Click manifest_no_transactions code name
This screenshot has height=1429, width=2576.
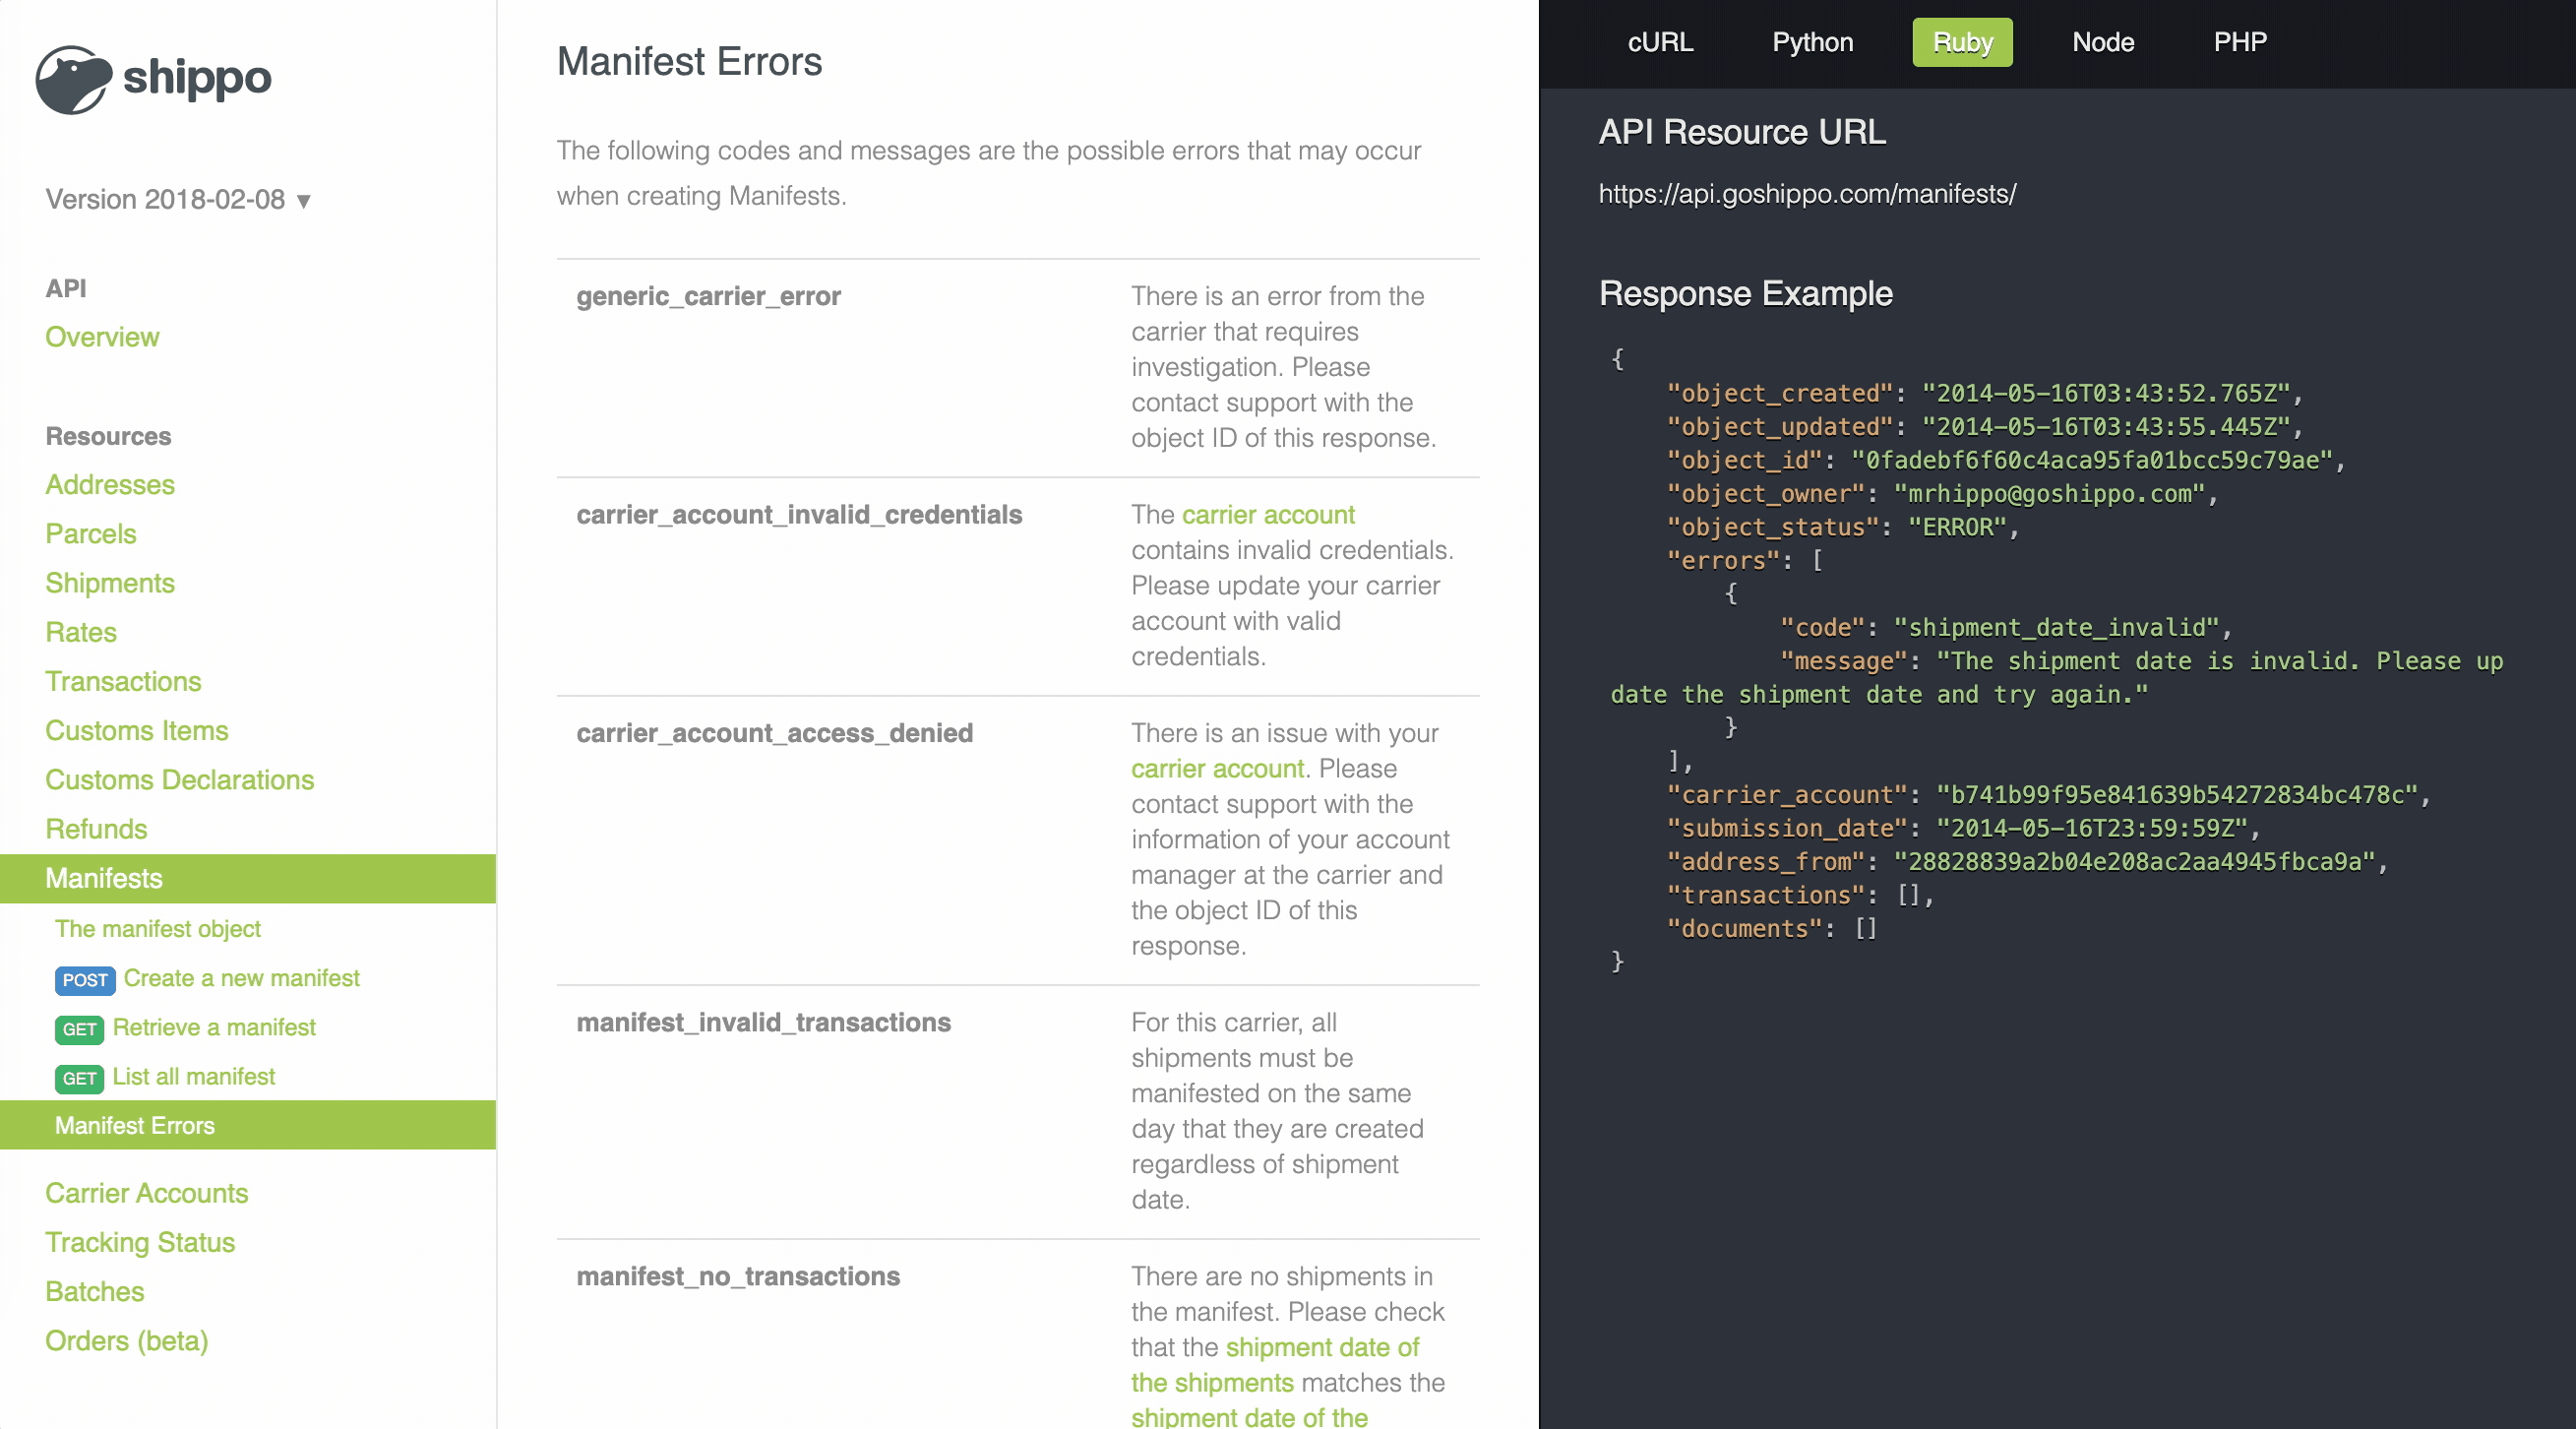(x=738, y=1276)
